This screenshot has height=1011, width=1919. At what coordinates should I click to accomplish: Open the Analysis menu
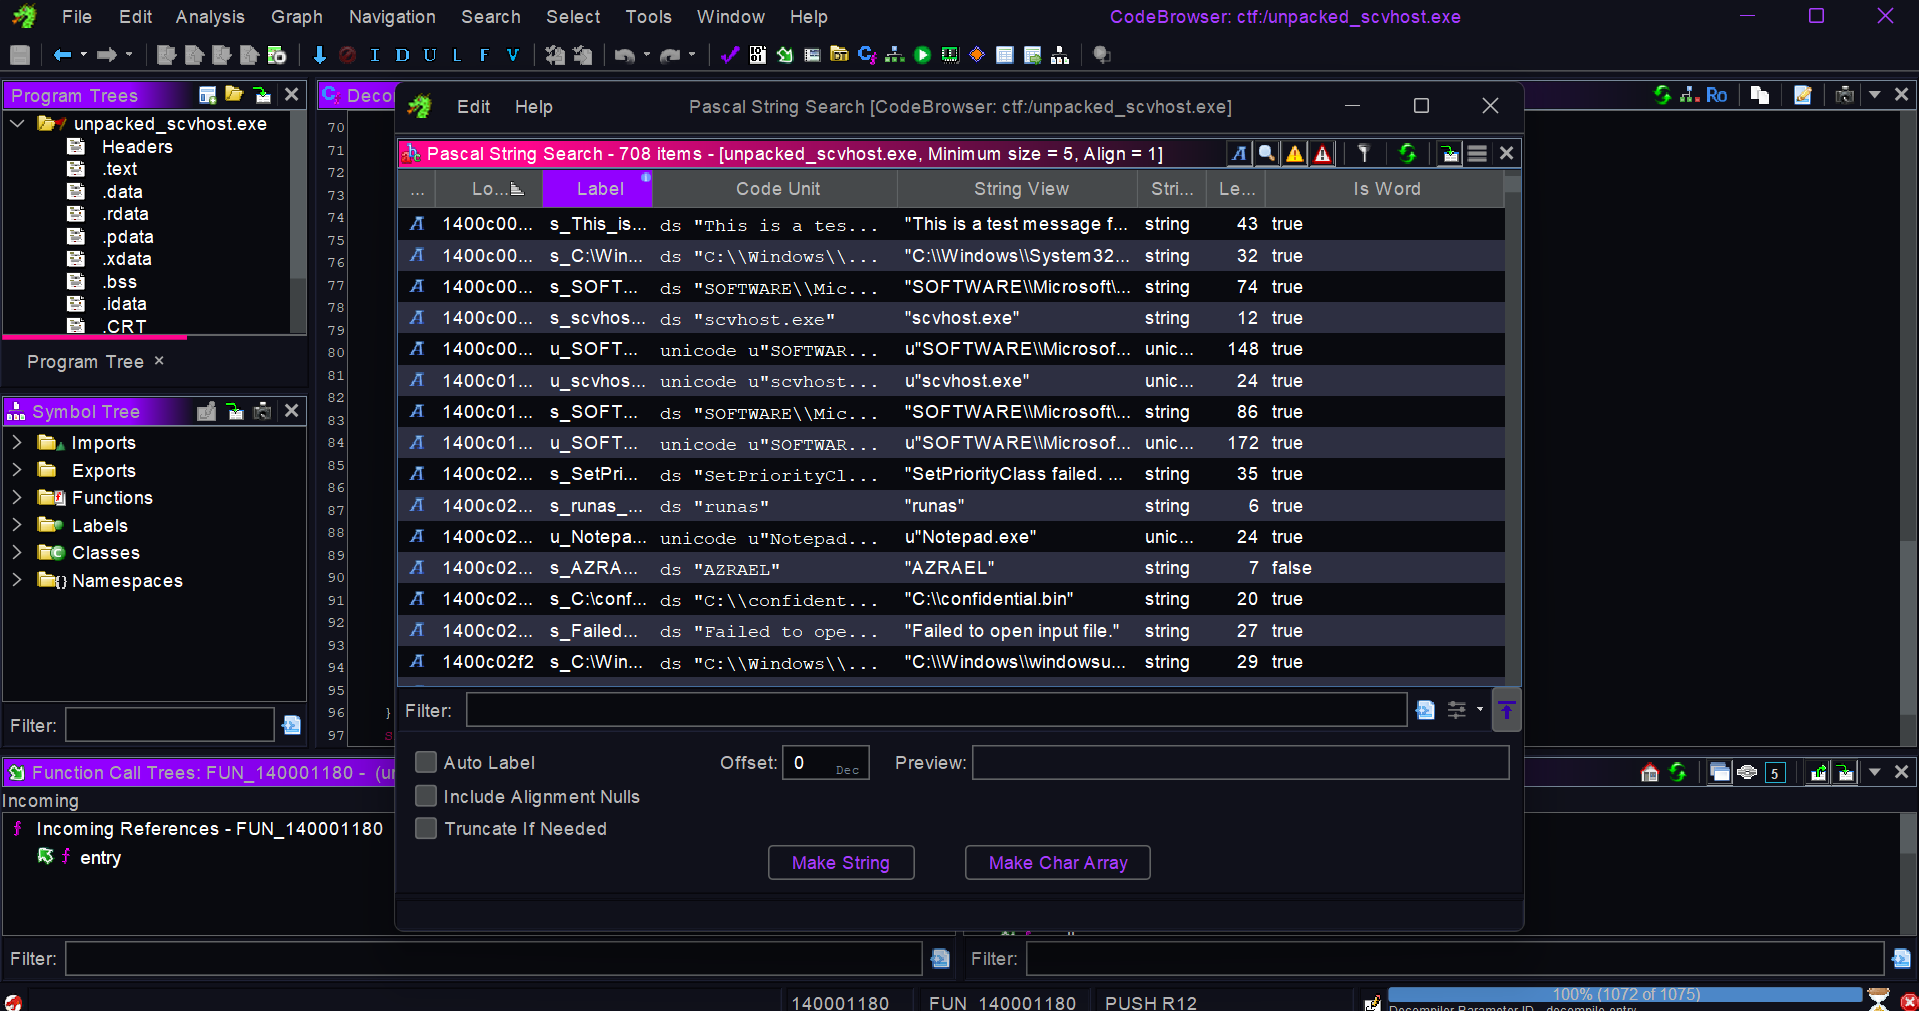[x=209, y=17]
